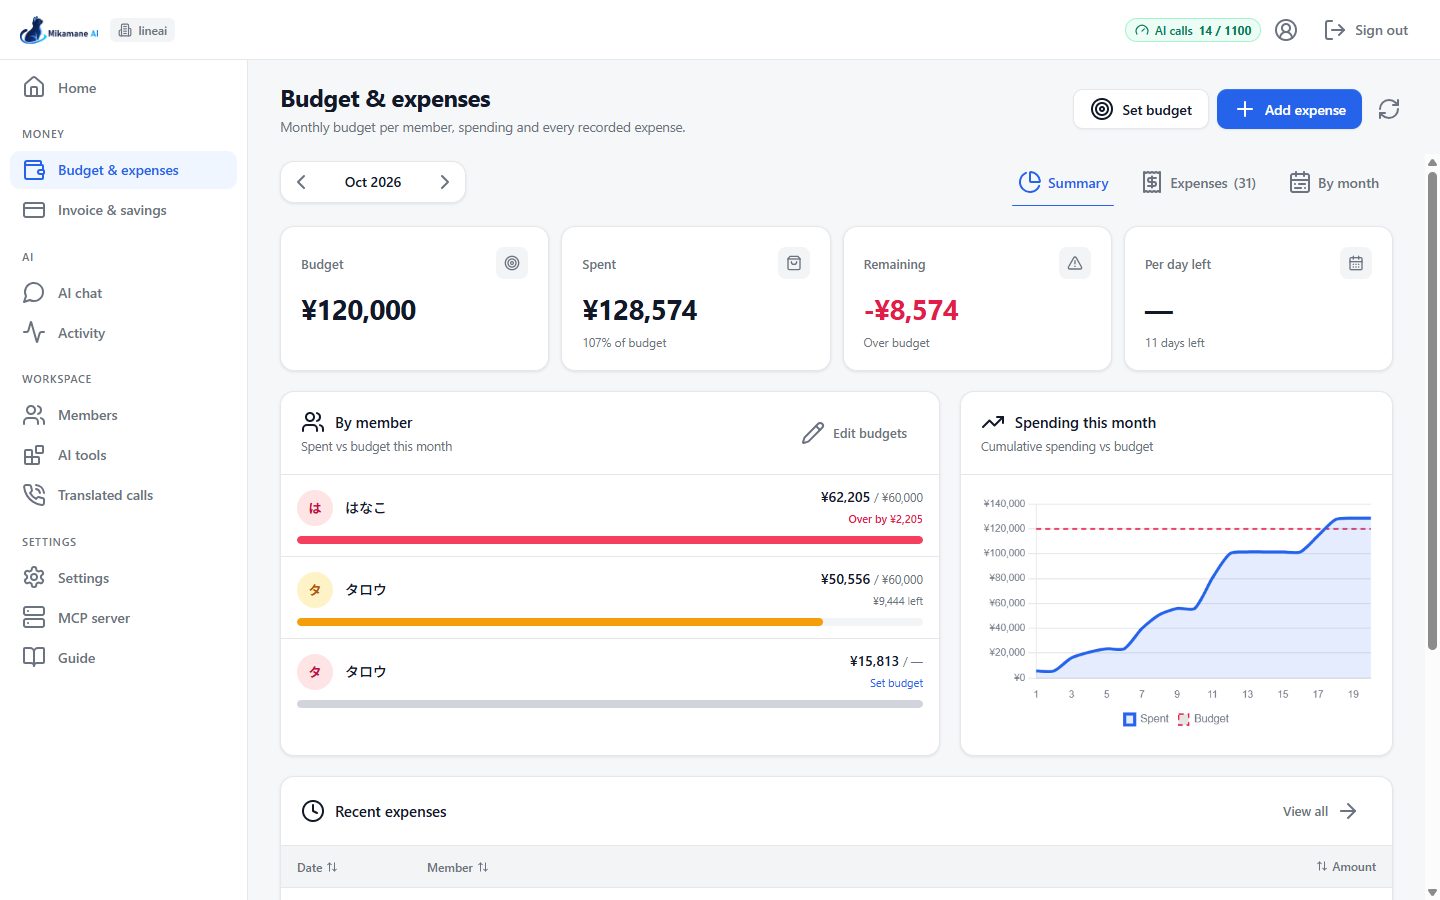Image resolution: width=1440 pixels, height=900 pixels.
Task: Open Invoice & savings page
Action: point(123,210)
